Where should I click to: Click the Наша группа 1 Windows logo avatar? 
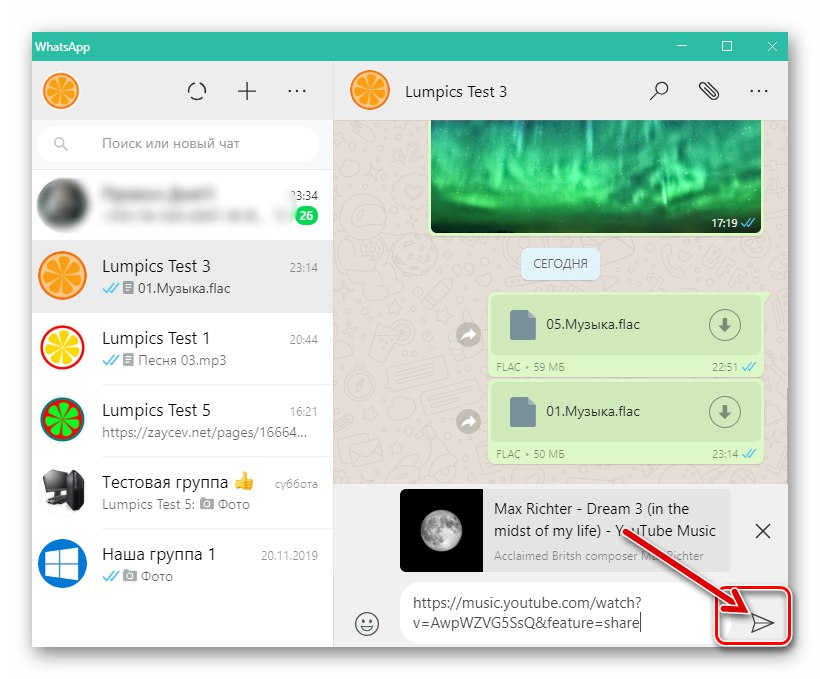point(62,563)
